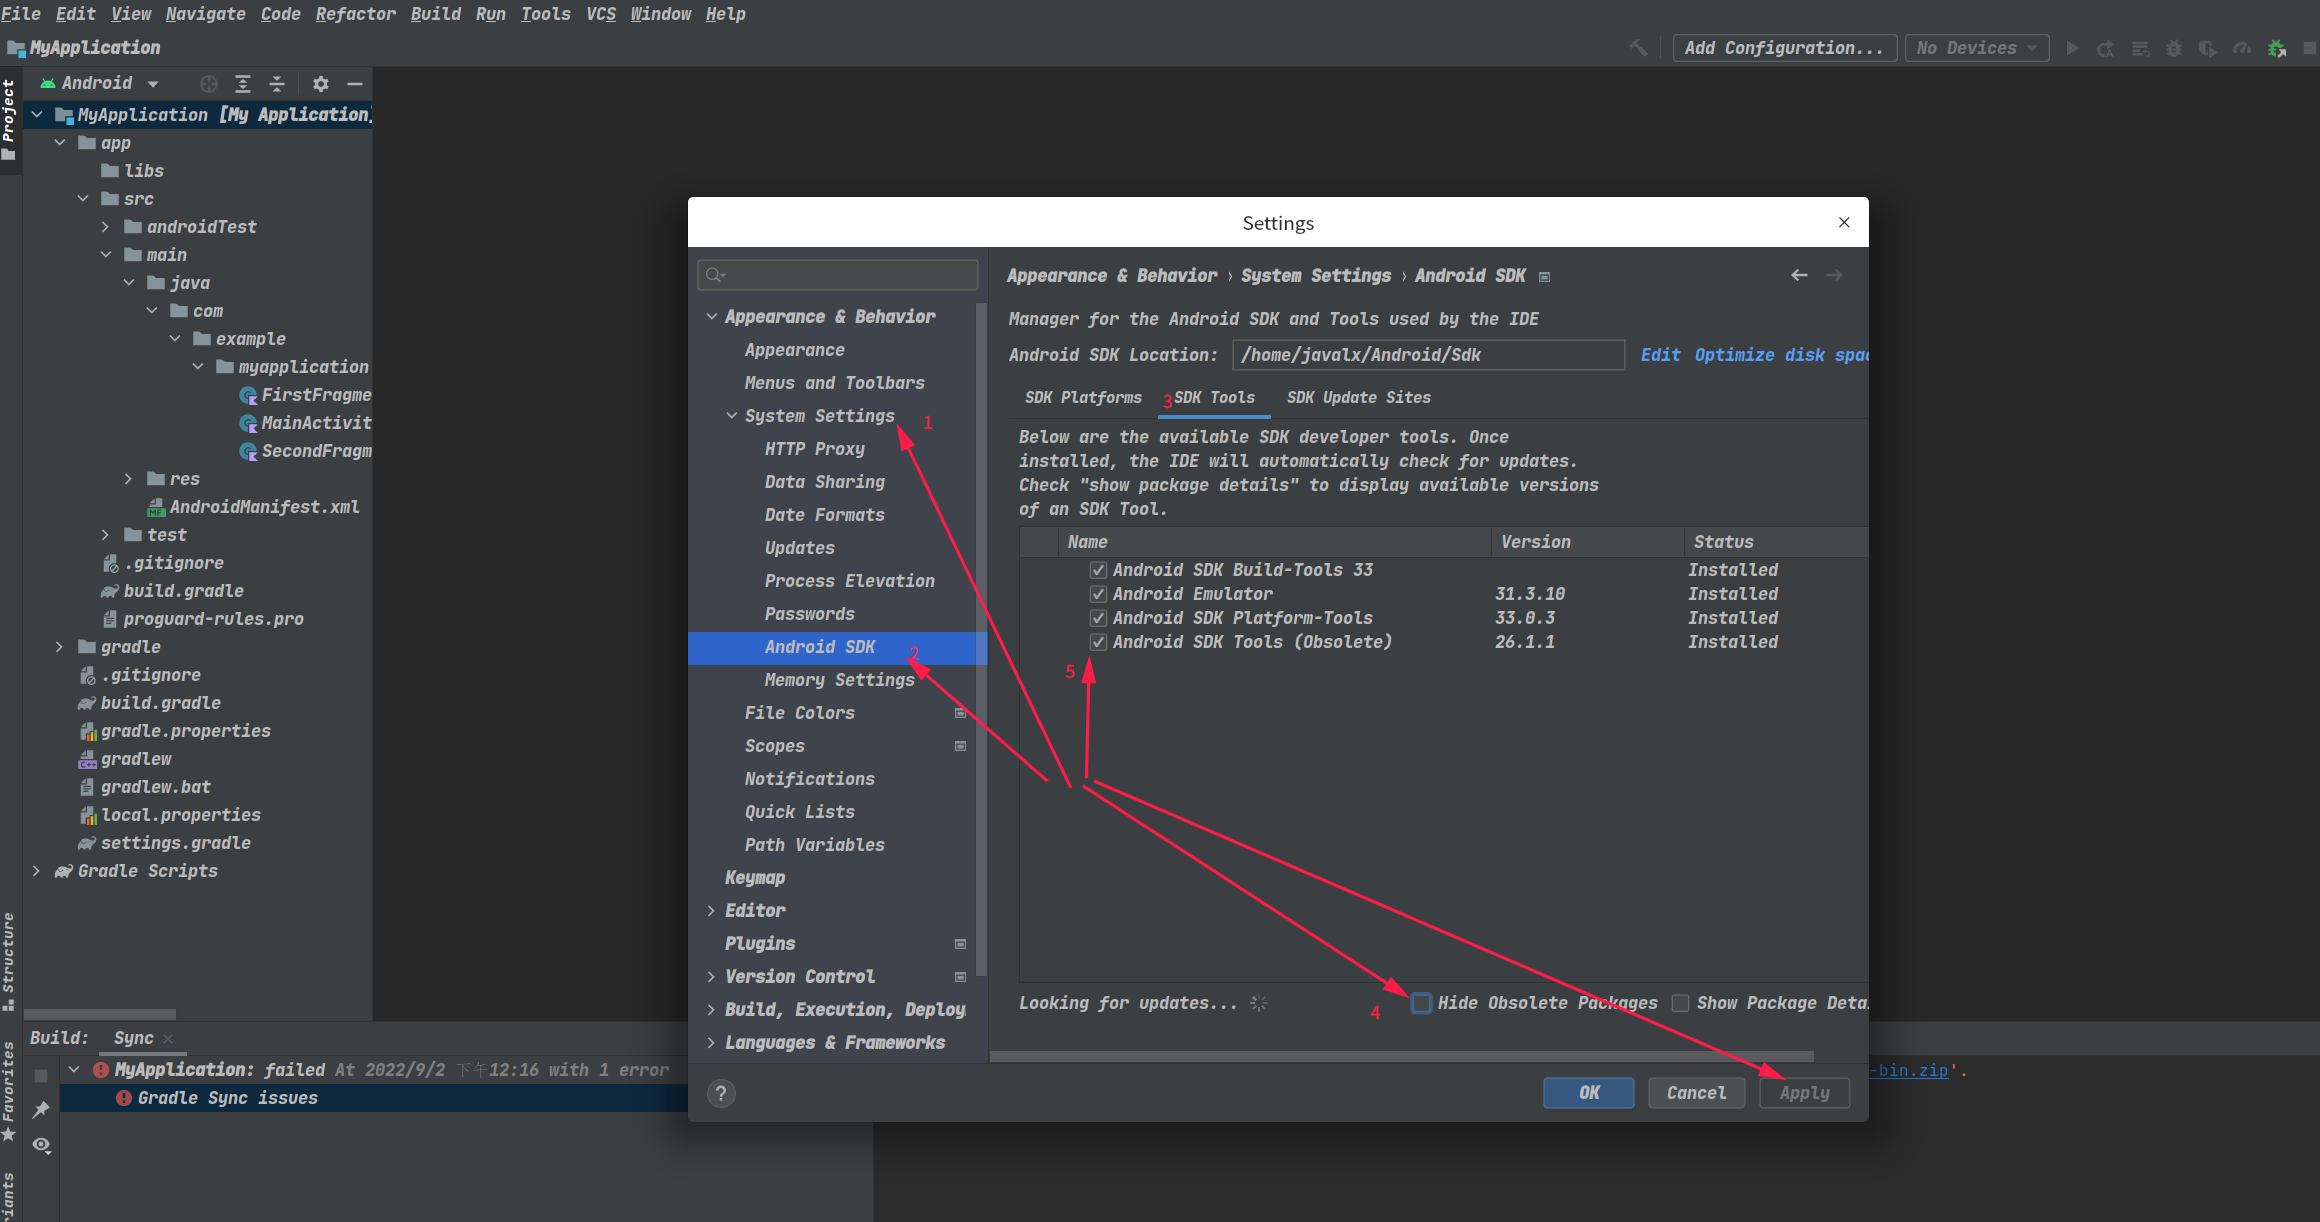Click the Run app play icon
The width and height of the screenshot is (2320, 1222).
click(2072, 48)
